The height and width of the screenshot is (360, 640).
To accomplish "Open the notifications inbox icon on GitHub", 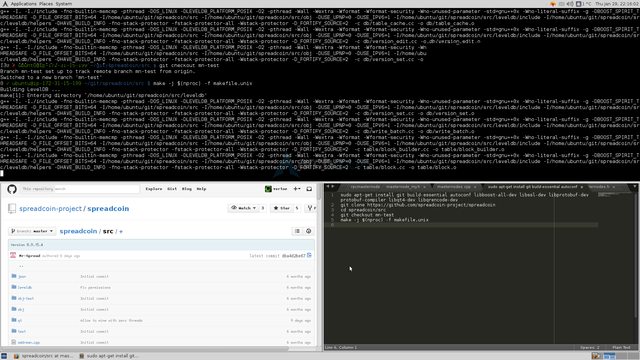I will pos(309,189).
